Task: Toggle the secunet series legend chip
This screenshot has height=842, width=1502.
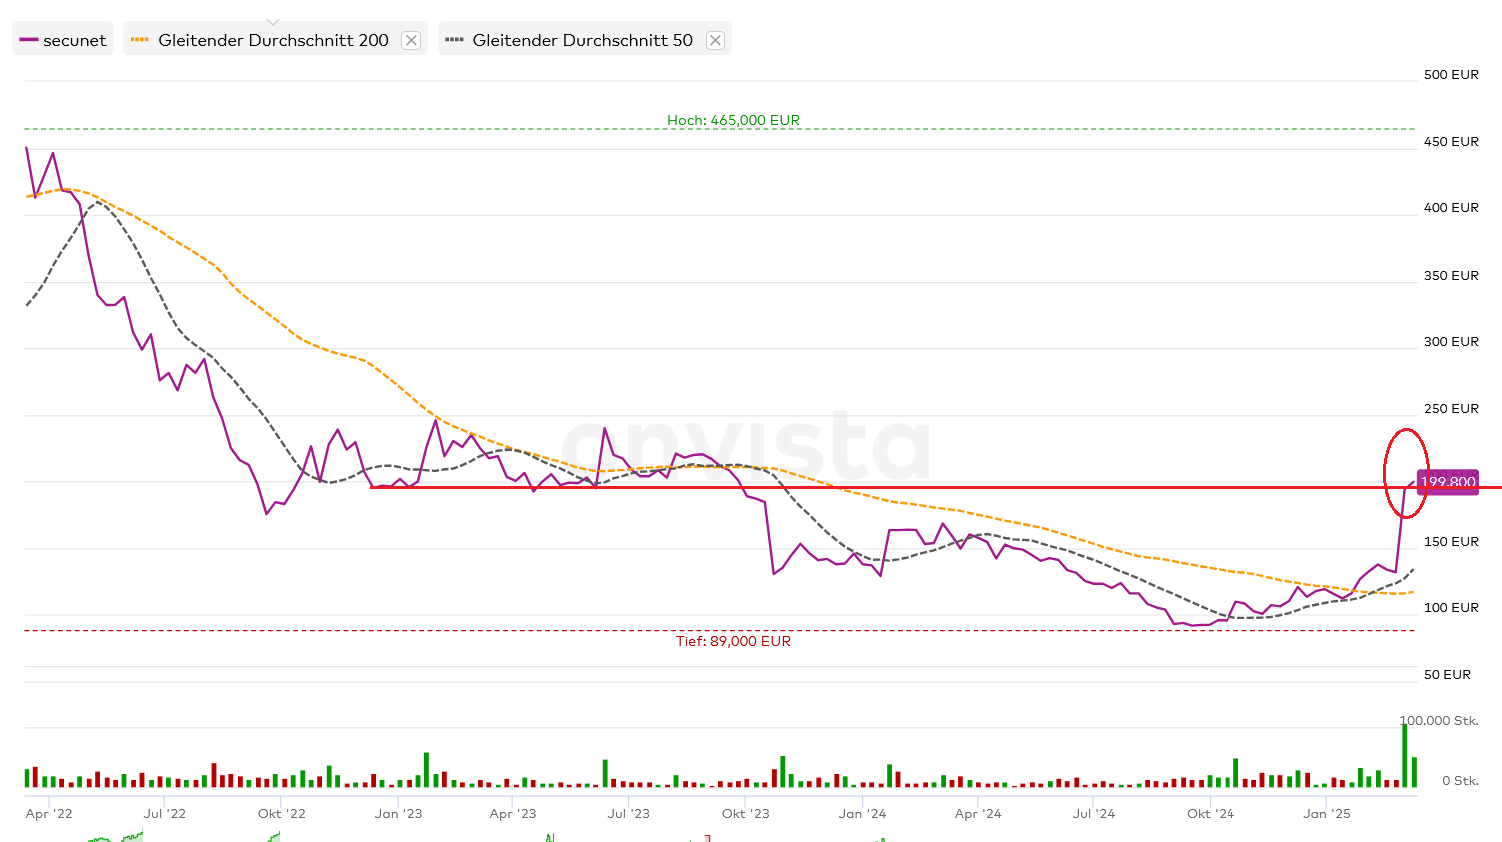Action: point(63,40)
